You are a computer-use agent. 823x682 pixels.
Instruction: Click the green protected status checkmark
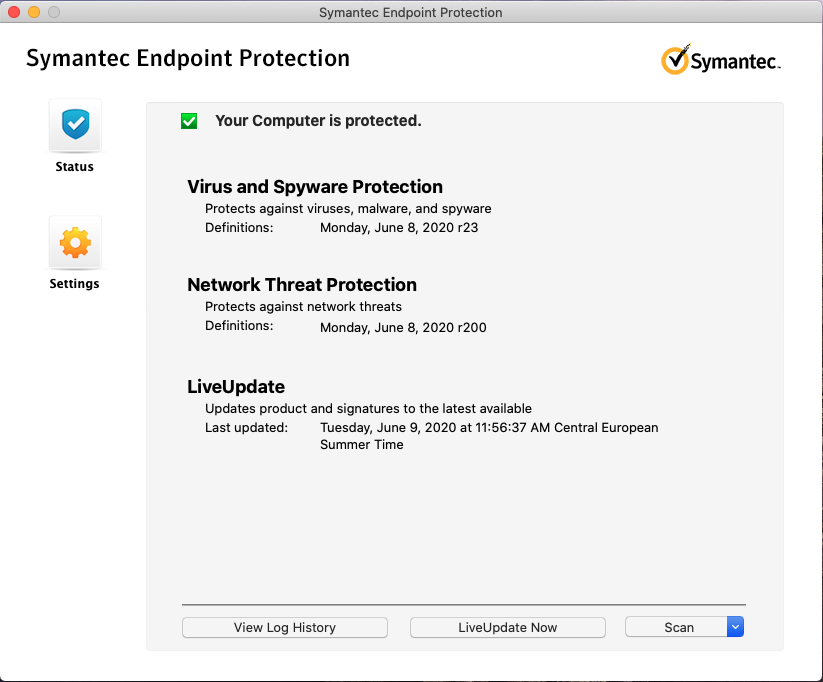click(189, 121)
